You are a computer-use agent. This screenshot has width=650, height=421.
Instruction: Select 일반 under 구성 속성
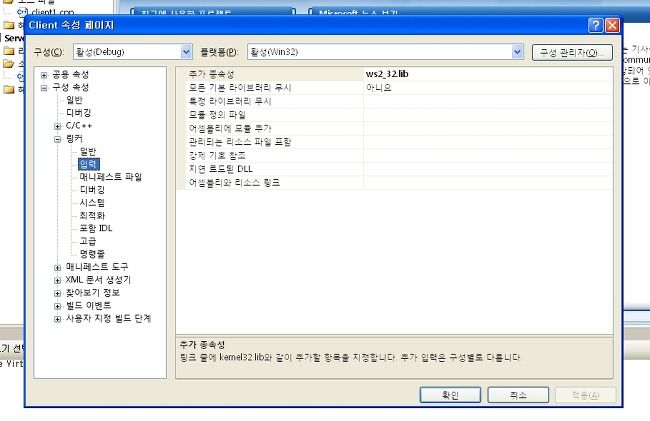74,100
